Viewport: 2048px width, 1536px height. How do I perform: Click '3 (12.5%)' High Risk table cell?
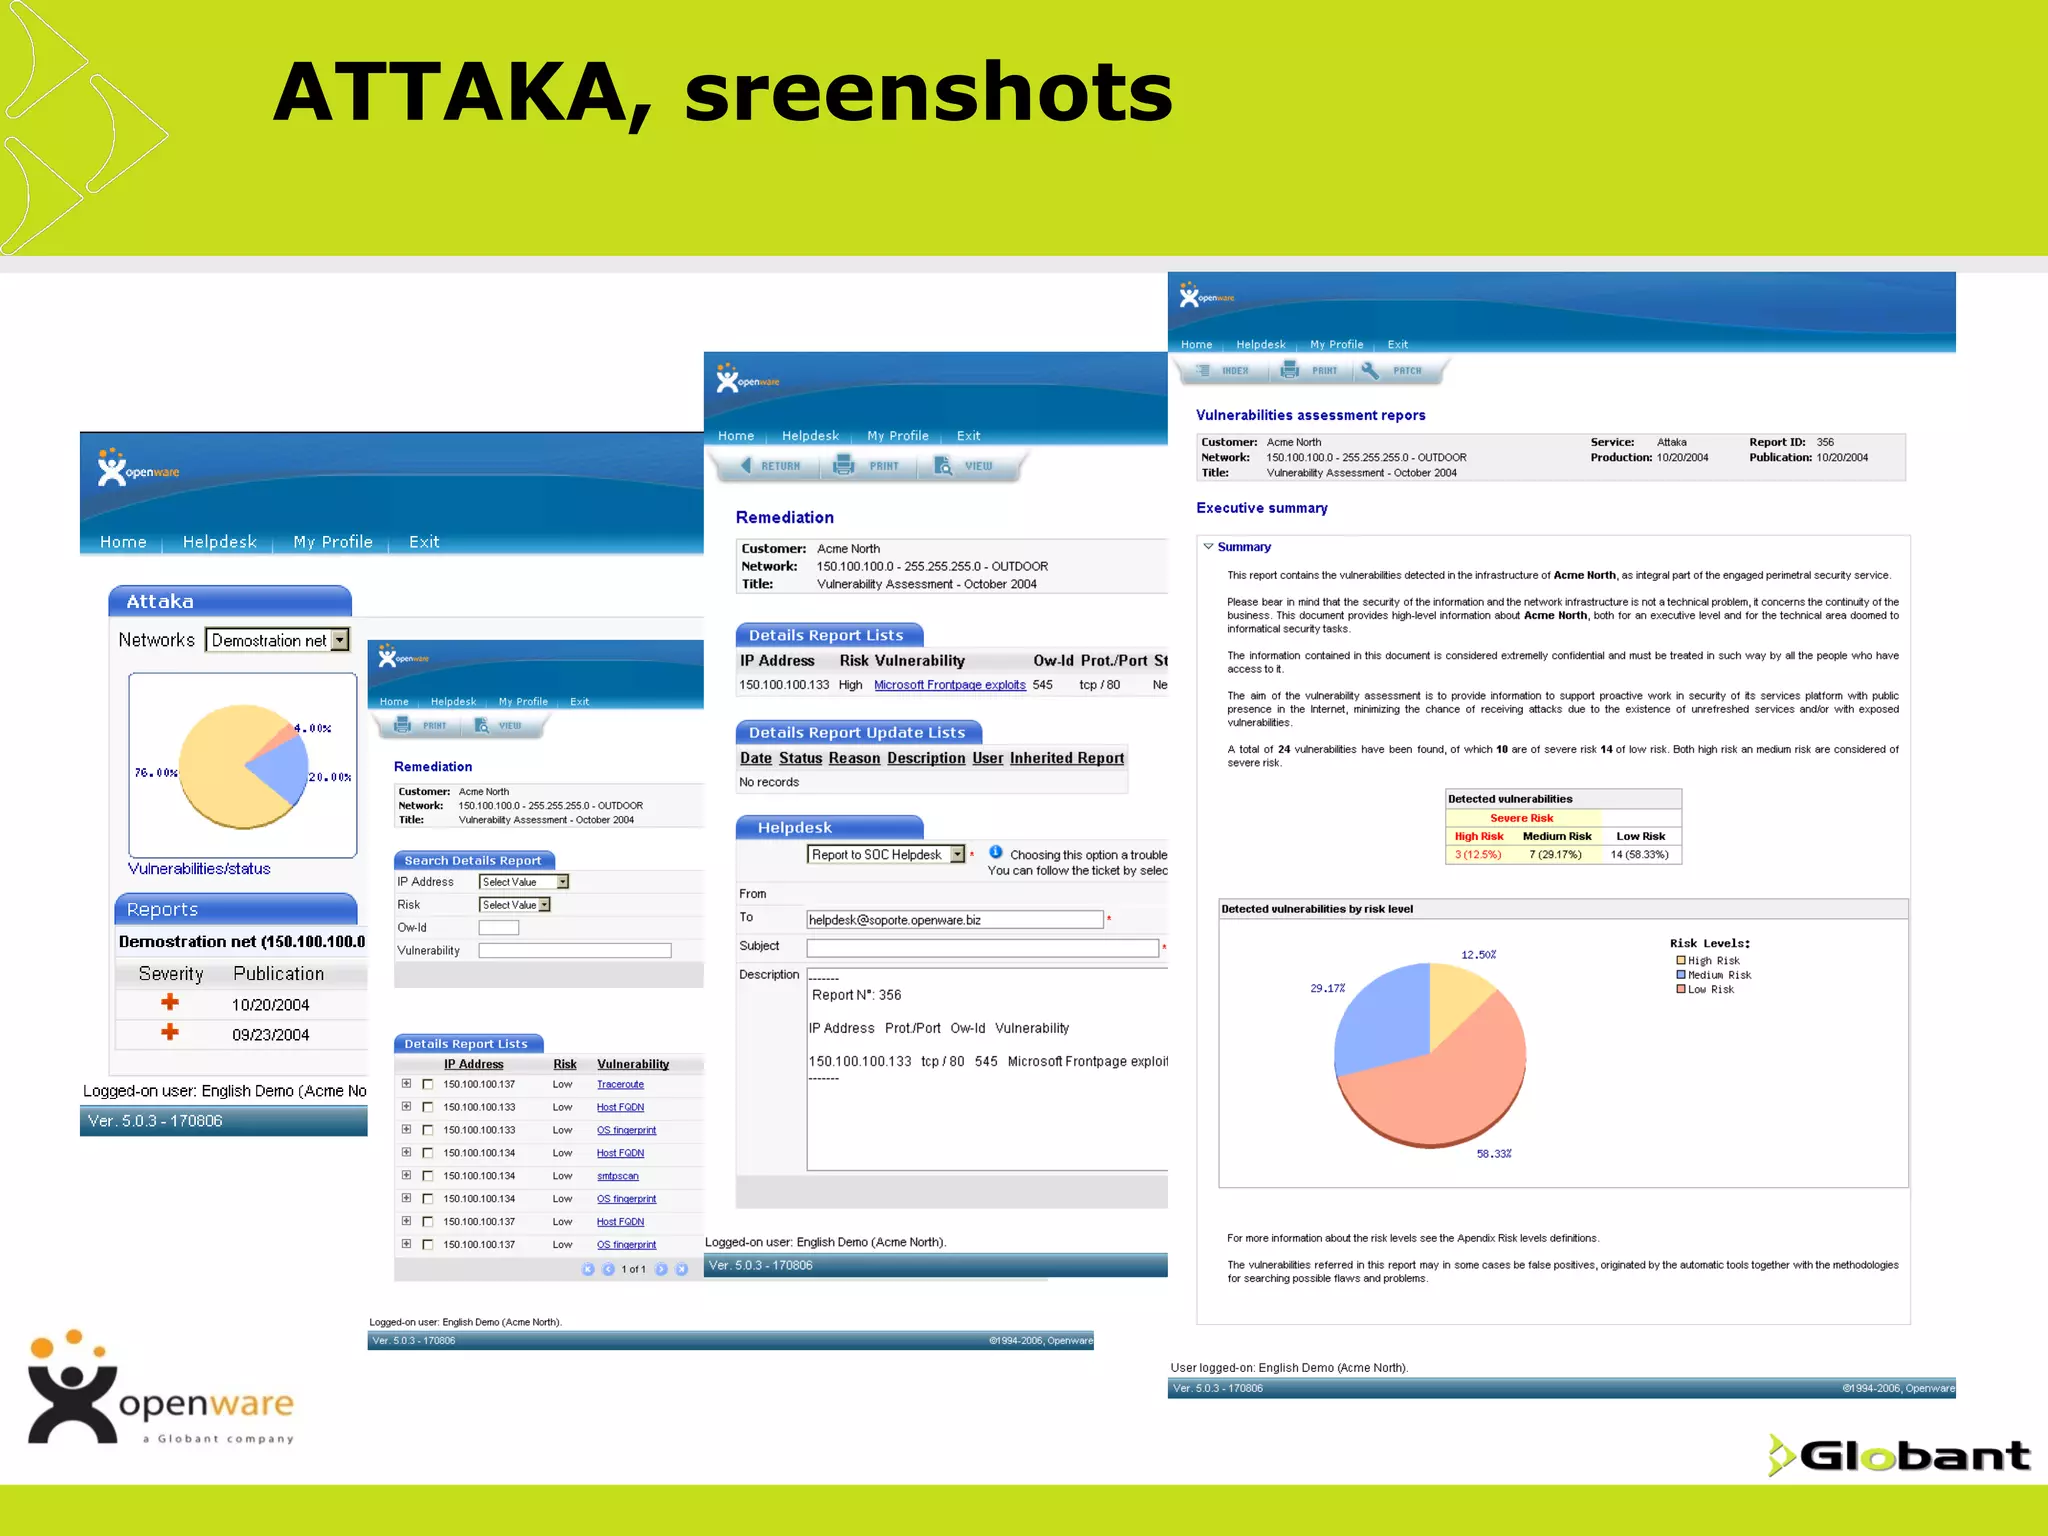(1478, 855)
